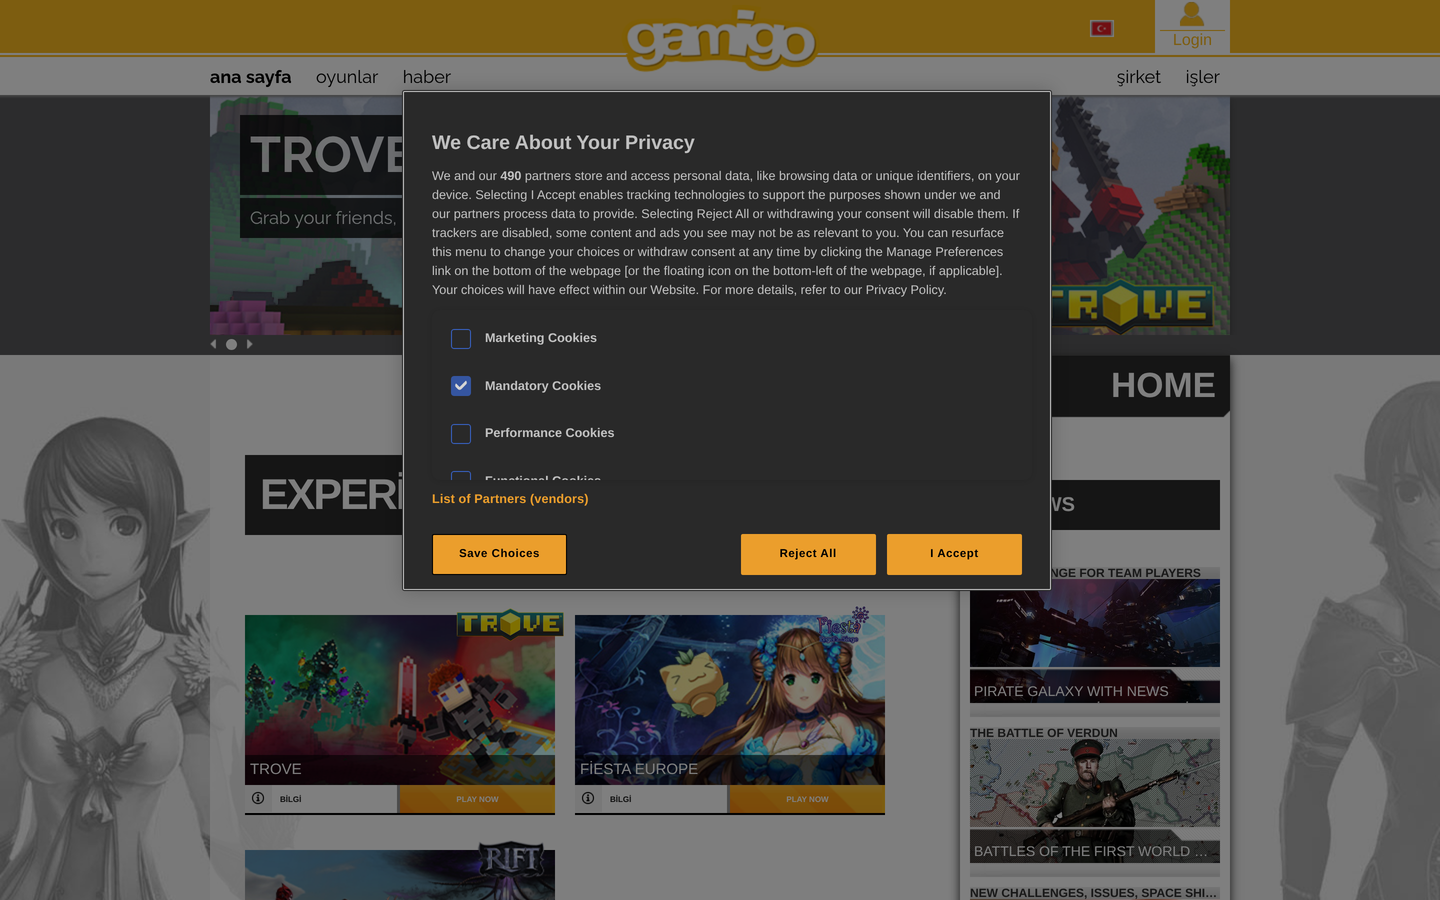Click Trove PLAY NOW button
Screen dimensions: 1440x900
pyautogui.click(x=477, y=799)
